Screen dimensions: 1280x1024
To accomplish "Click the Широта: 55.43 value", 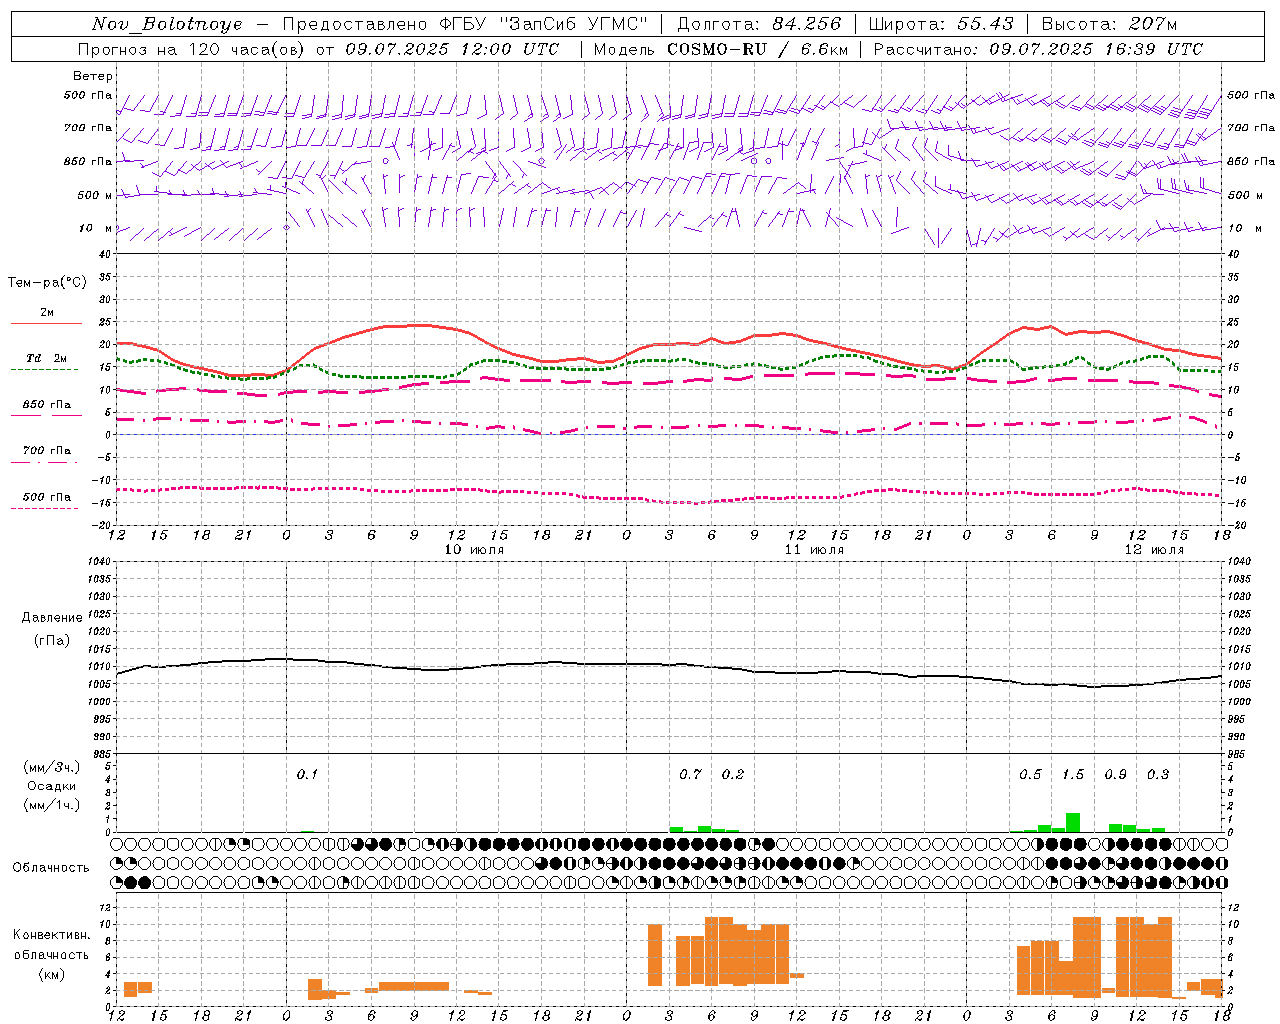I will point(942,24).
